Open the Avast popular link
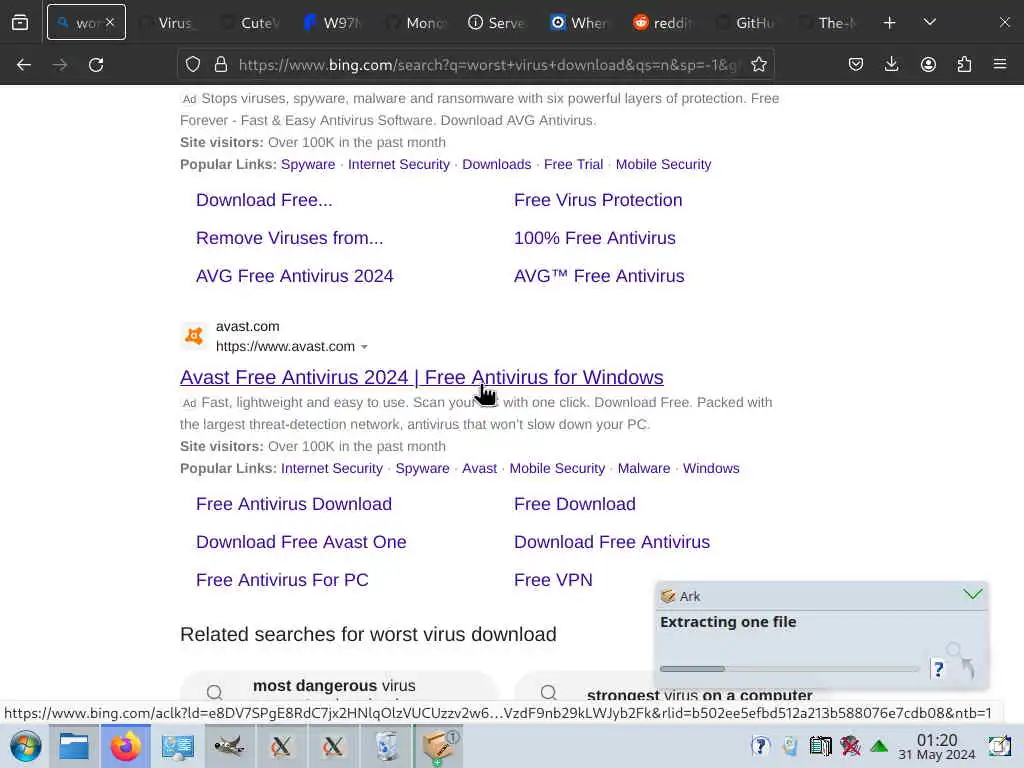The height and width of the screenshot is (768, 1024). coord(479,468)
